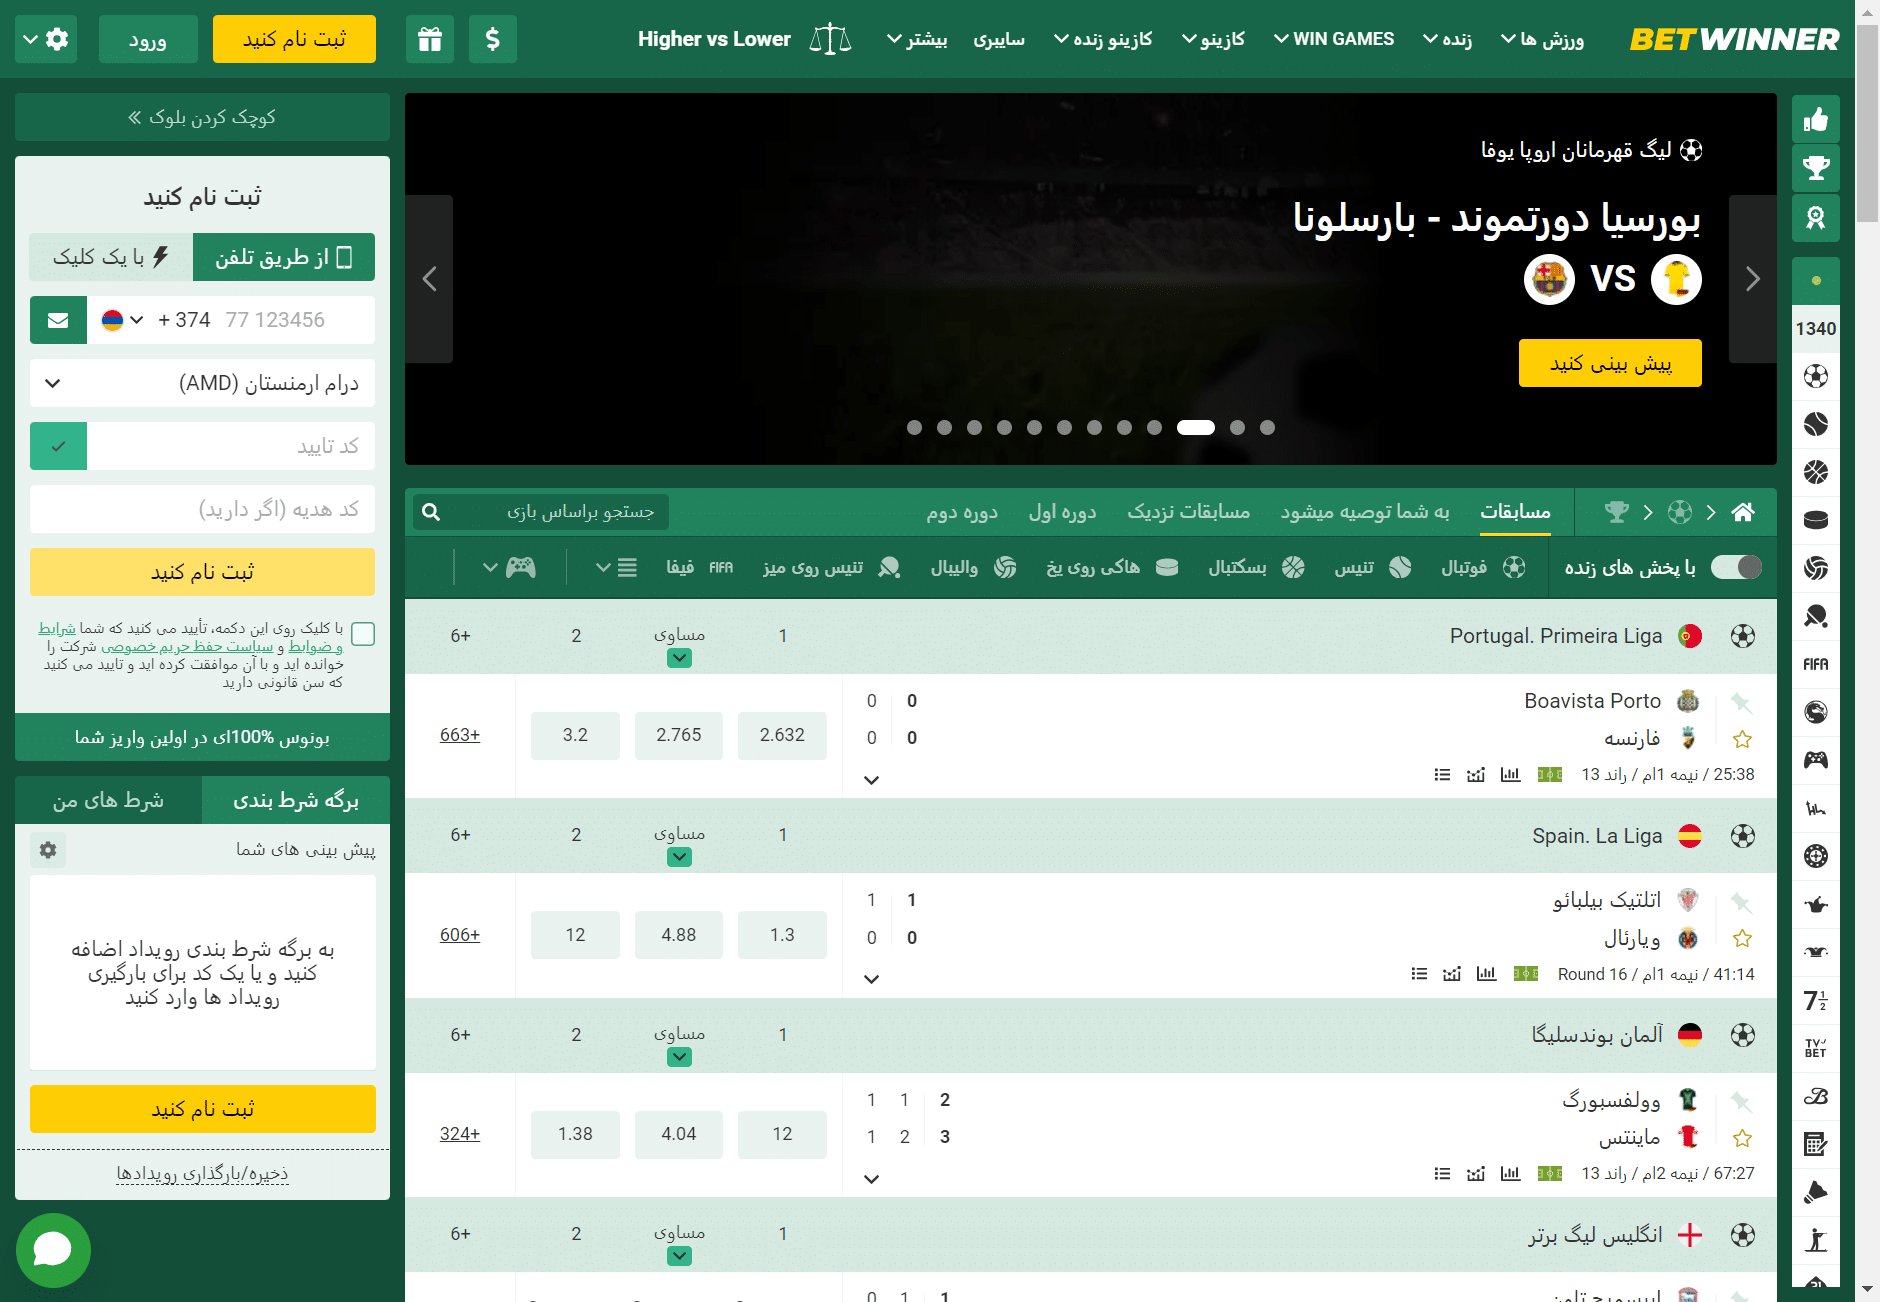Screen dimensions: 1880x1302
Task: Toggle the live broadcasts switch
Action: (1736, 567)
